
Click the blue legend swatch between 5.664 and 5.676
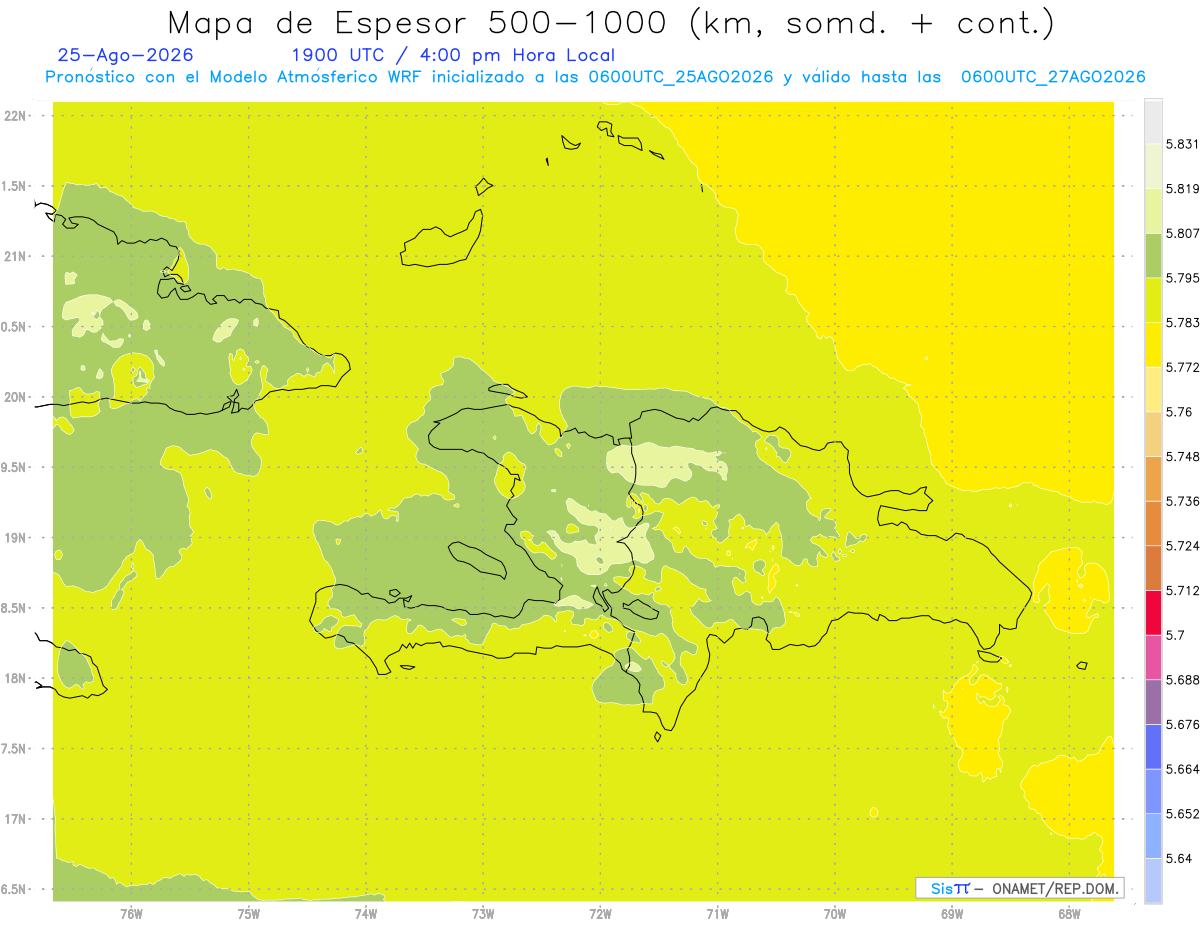[1153, 746]
